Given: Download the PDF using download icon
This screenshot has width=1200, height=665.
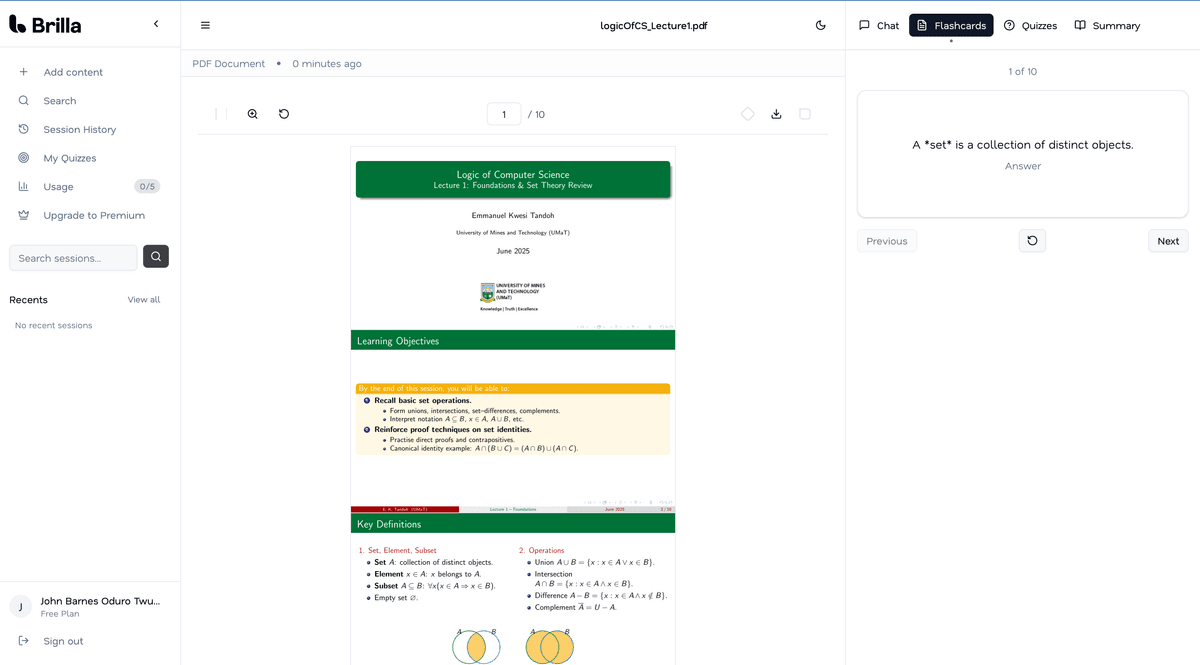Looking at the screenshot, I should [x=776, y=114].
